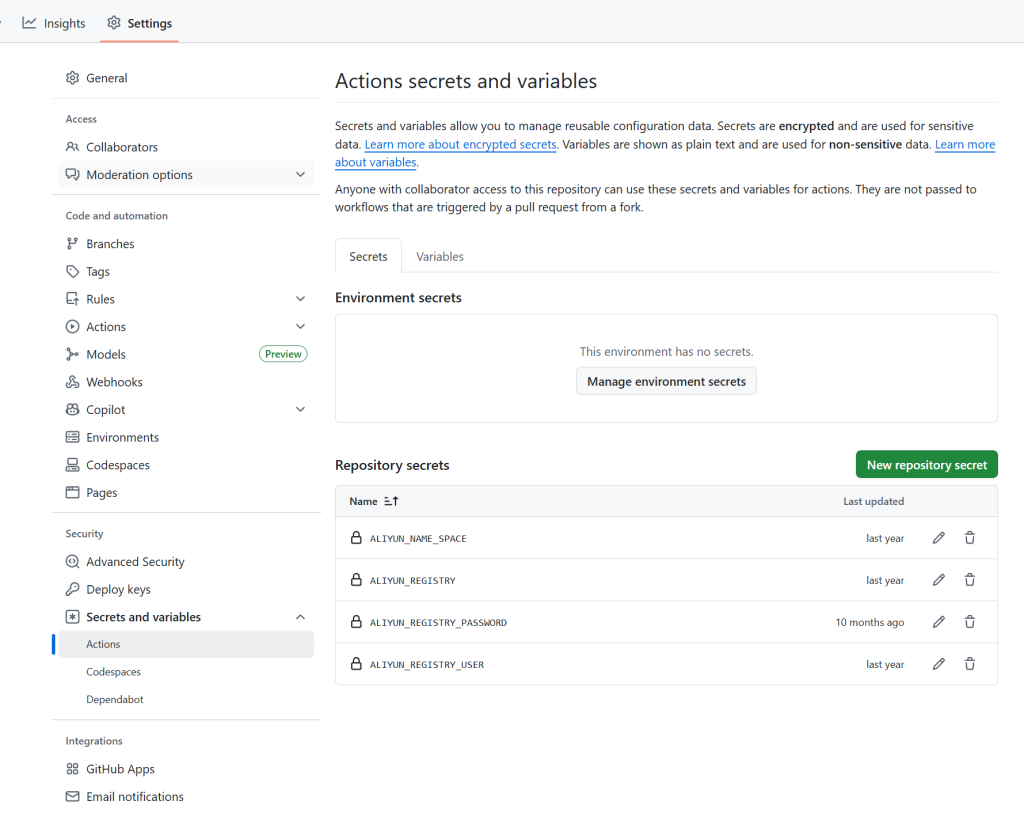The width and height of the screenshot is (1024, 824).
Task: Click the trash delete icon for ALIYUN_REGISTRY
Action: [969, 580]
